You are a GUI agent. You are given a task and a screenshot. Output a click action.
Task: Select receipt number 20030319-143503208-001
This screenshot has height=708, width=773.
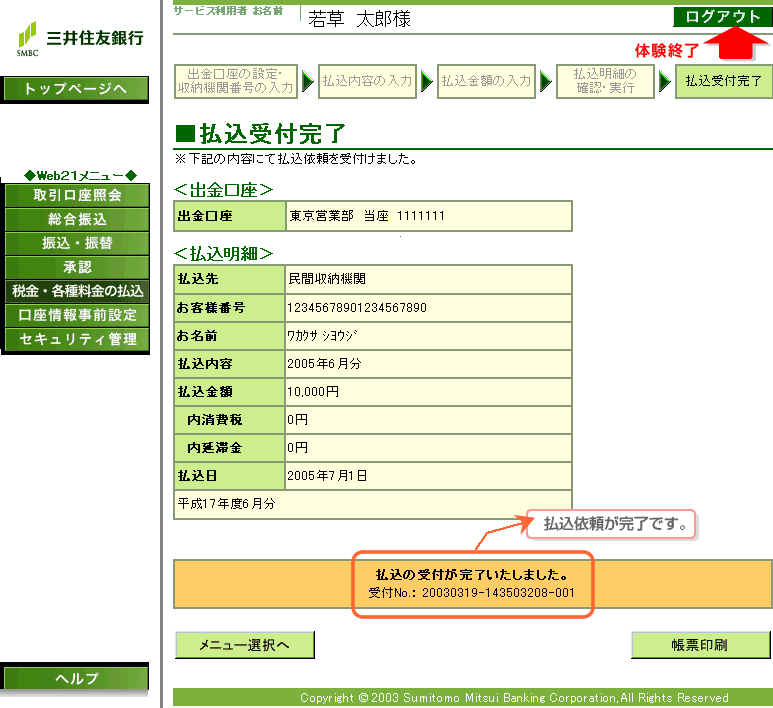pyautogui.click(x=498, y=593)
